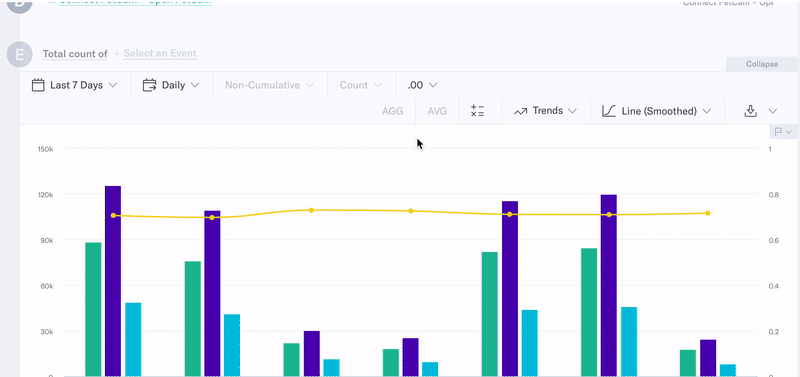This screenshot has height=377, width=800.
Task: Click first yellow trend line data point
Action: [113, 215]
